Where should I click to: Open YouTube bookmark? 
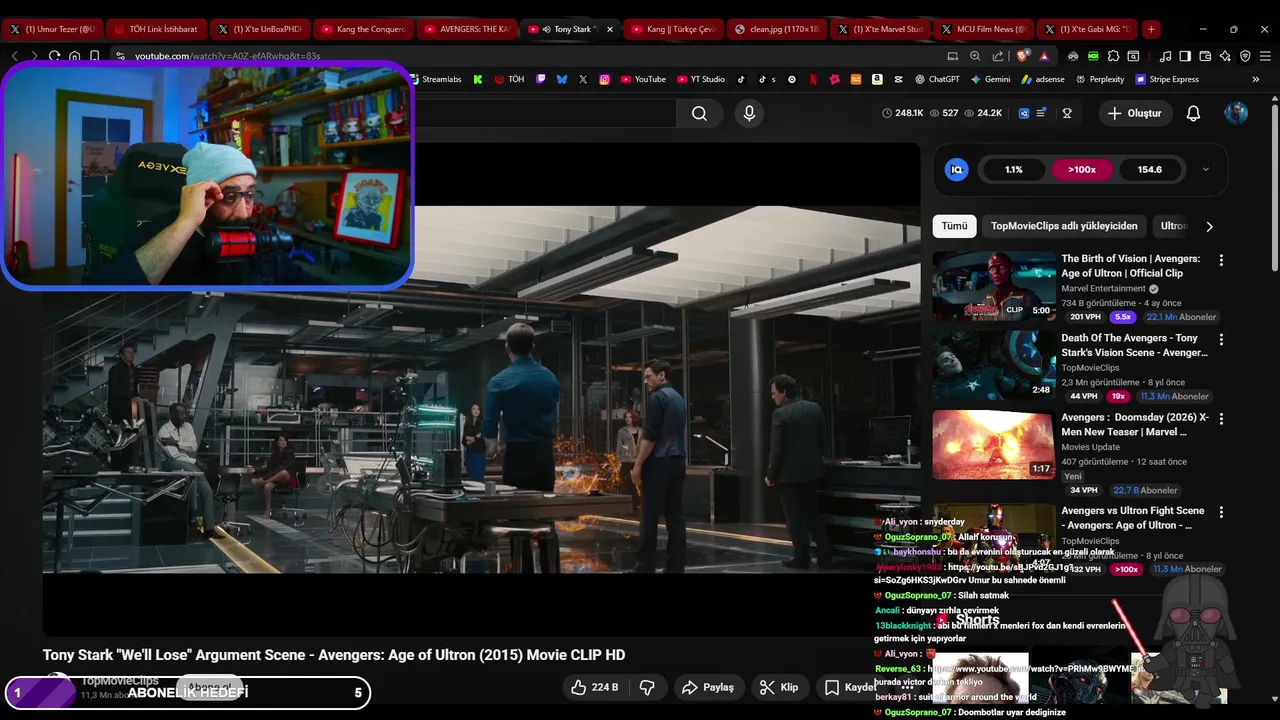[x=643, y=79]
